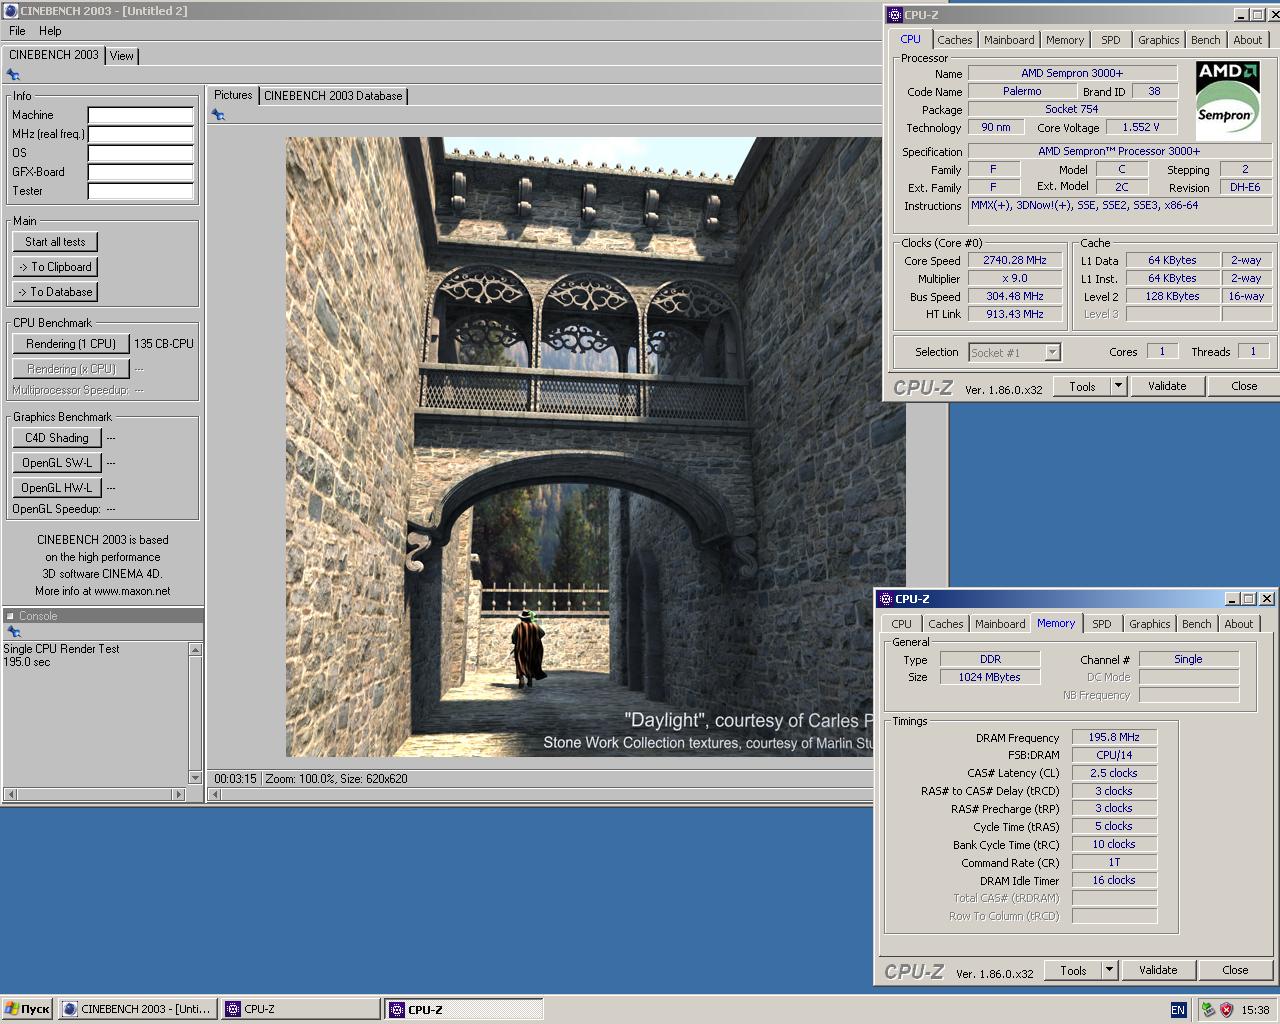Viewport: 1280px width, 1024px height.
Task: Open Graphics tab in top CPU-Z window
Action: [x=1158, y=40]
